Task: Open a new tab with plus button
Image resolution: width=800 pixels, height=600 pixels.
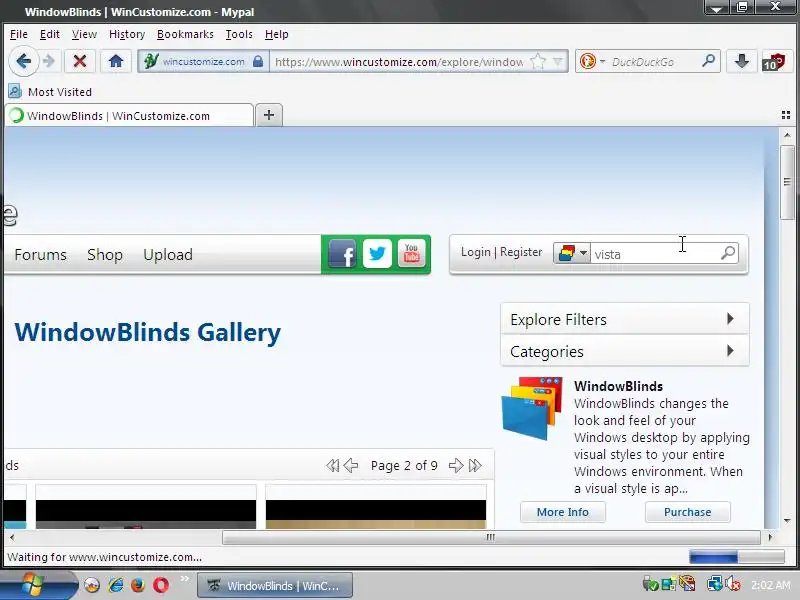Action: point(269,115)
